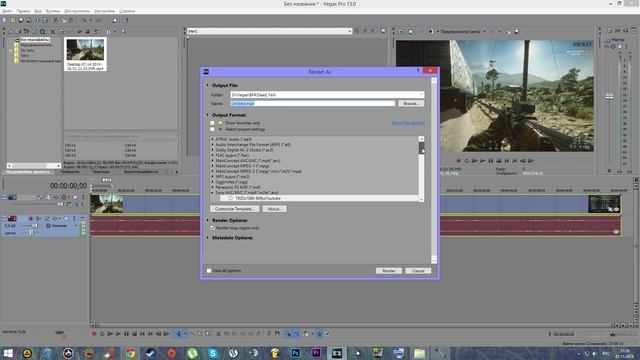The image size is (640, 360).
Task: Click Stop button under video preview
Action: (498, 161)
